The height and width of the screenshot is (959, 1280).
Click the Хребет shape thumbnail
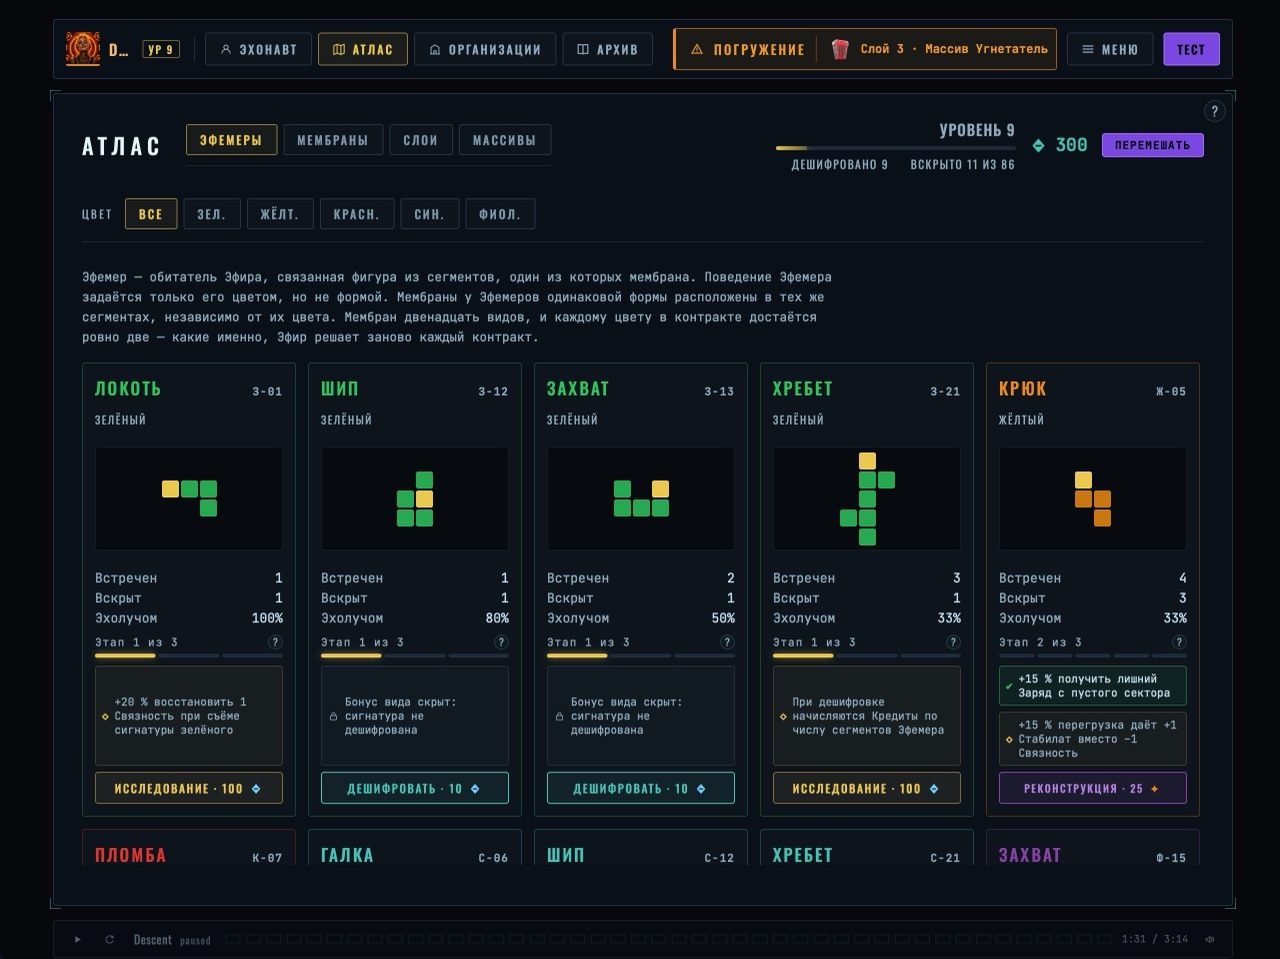pos(867,499)
